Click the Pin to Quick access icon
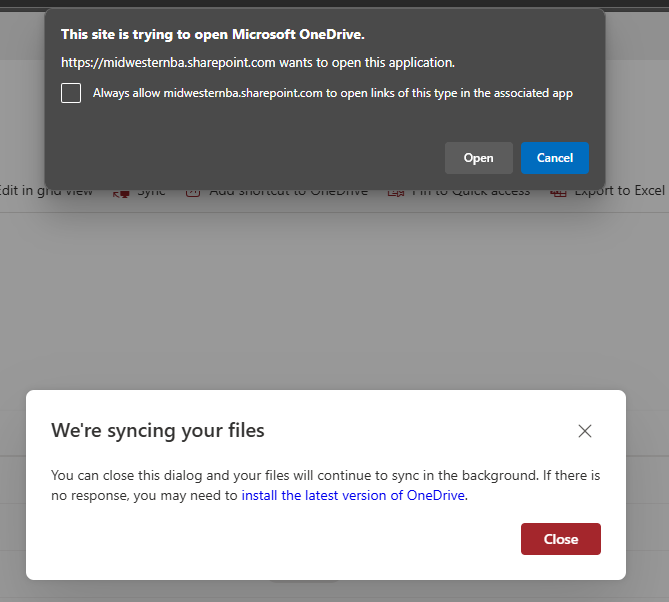Image resolution: width=669 pixels, height=602 pixels. tap(396, 191)
